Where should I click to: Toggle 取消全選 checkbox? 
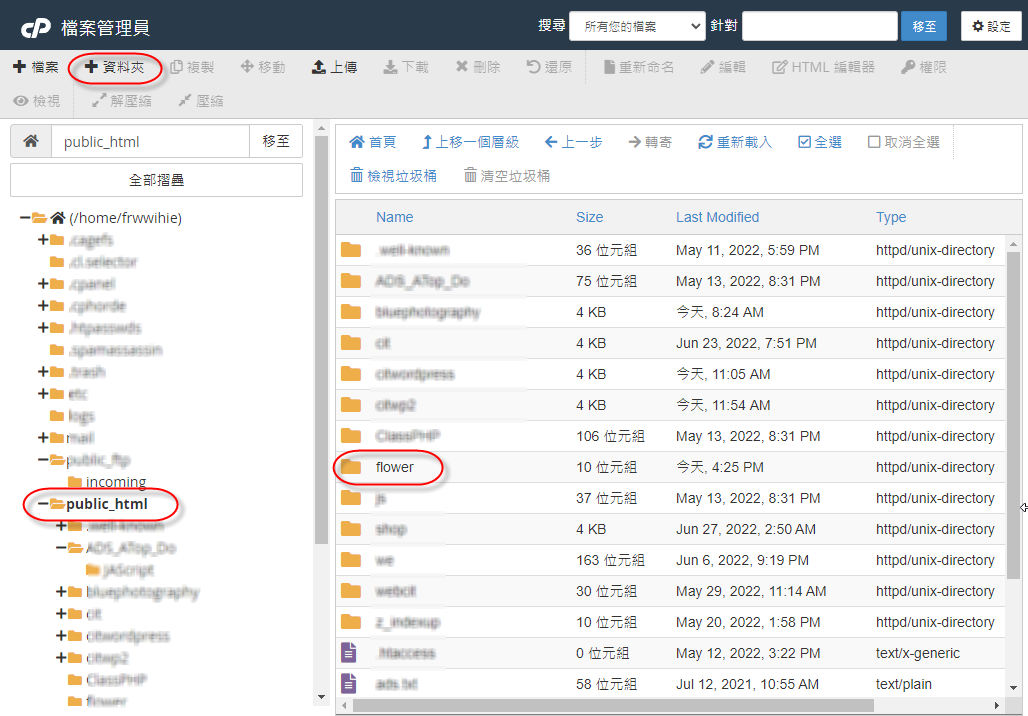tap(874, 142)
